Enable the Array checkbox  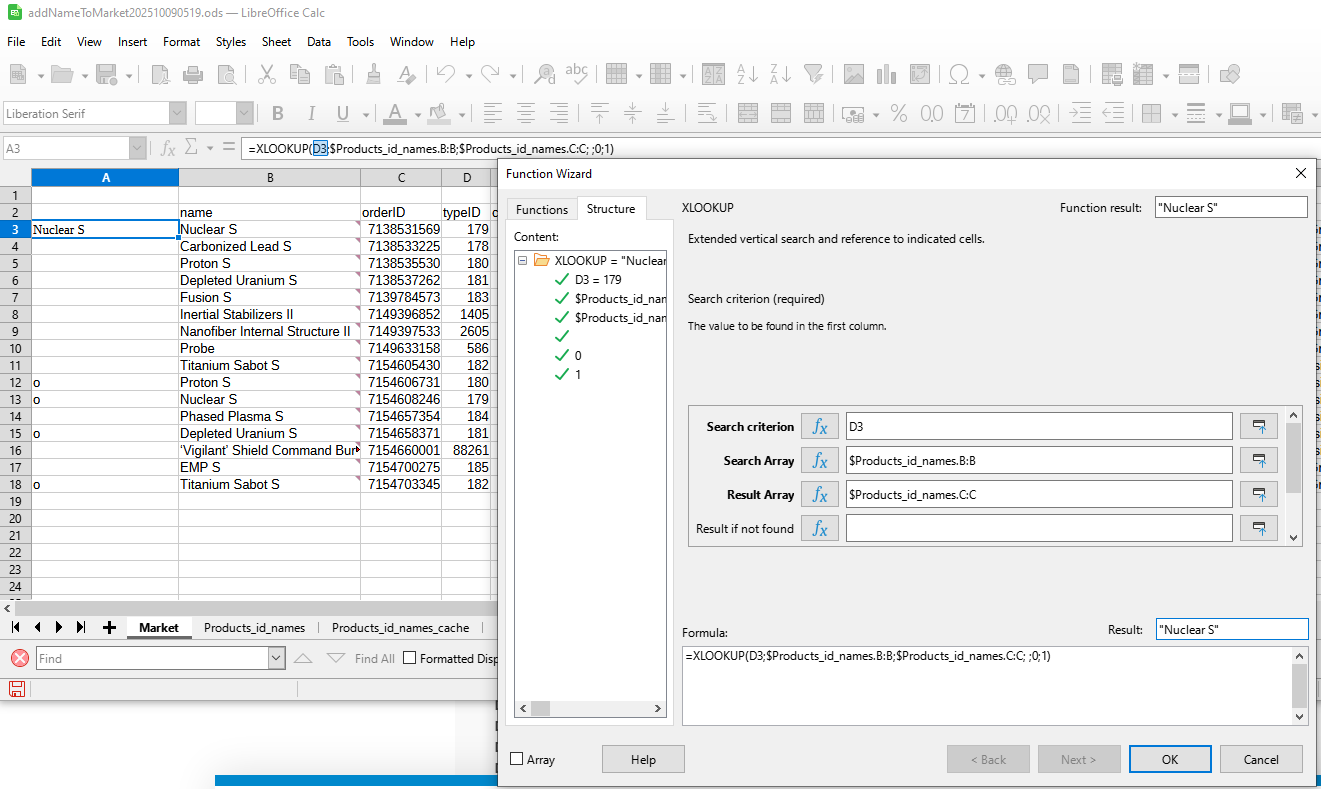pos(517,759)
